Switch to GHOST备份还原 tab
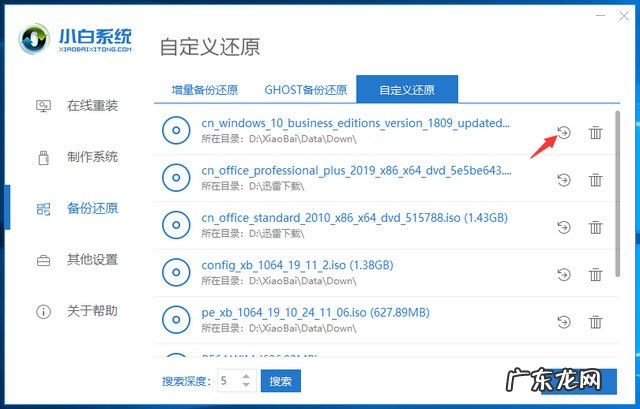This screenshot has height=409, width=640. [x=306, y=90]
